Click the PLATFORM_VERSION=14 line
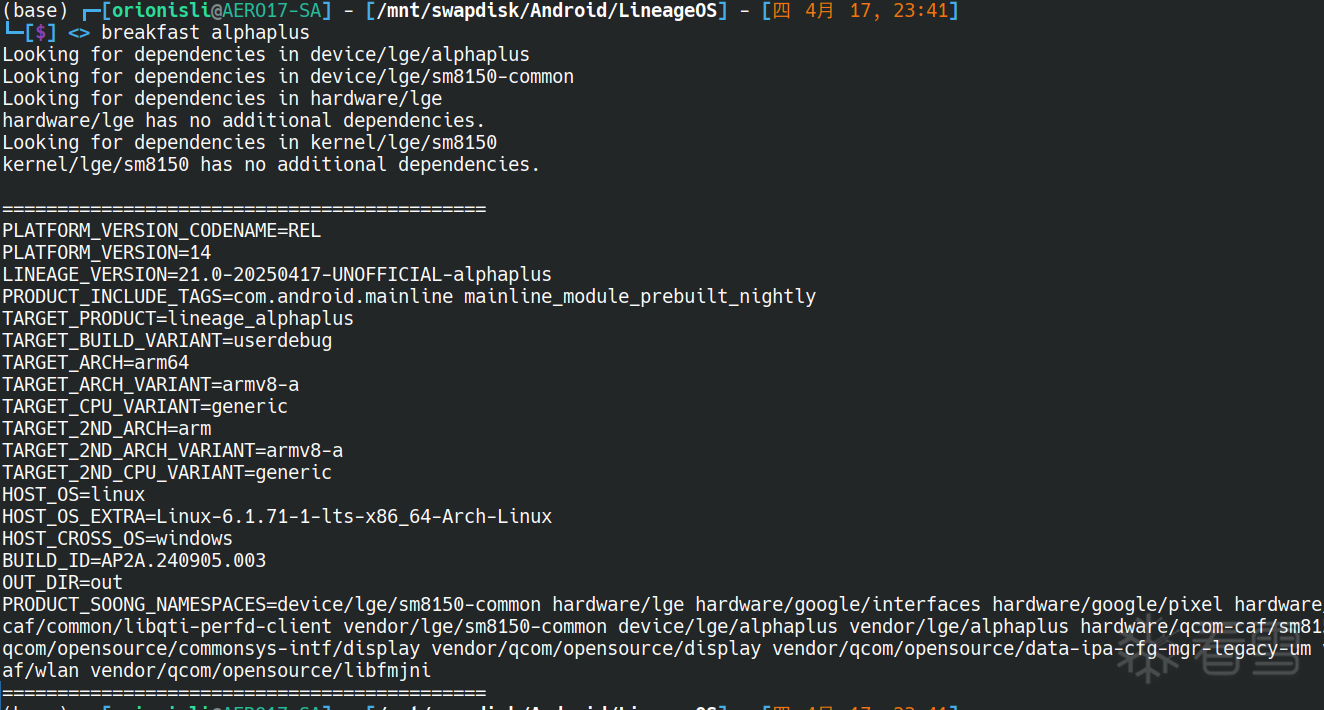 tap(106, 253)
